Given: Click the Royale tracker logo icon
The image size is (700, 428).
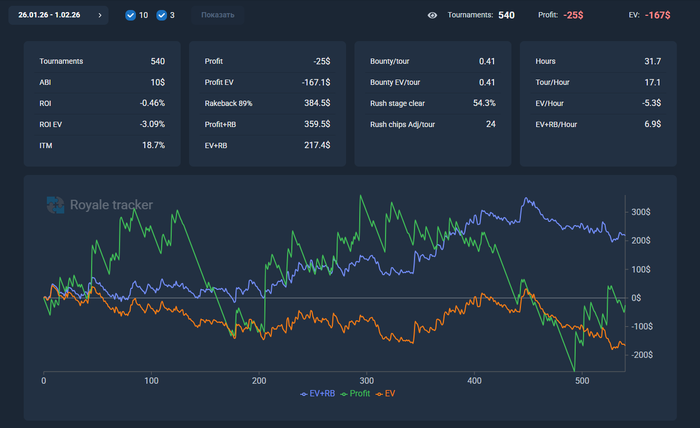Looking at the screenshot, I should click(x=56, y=205).
